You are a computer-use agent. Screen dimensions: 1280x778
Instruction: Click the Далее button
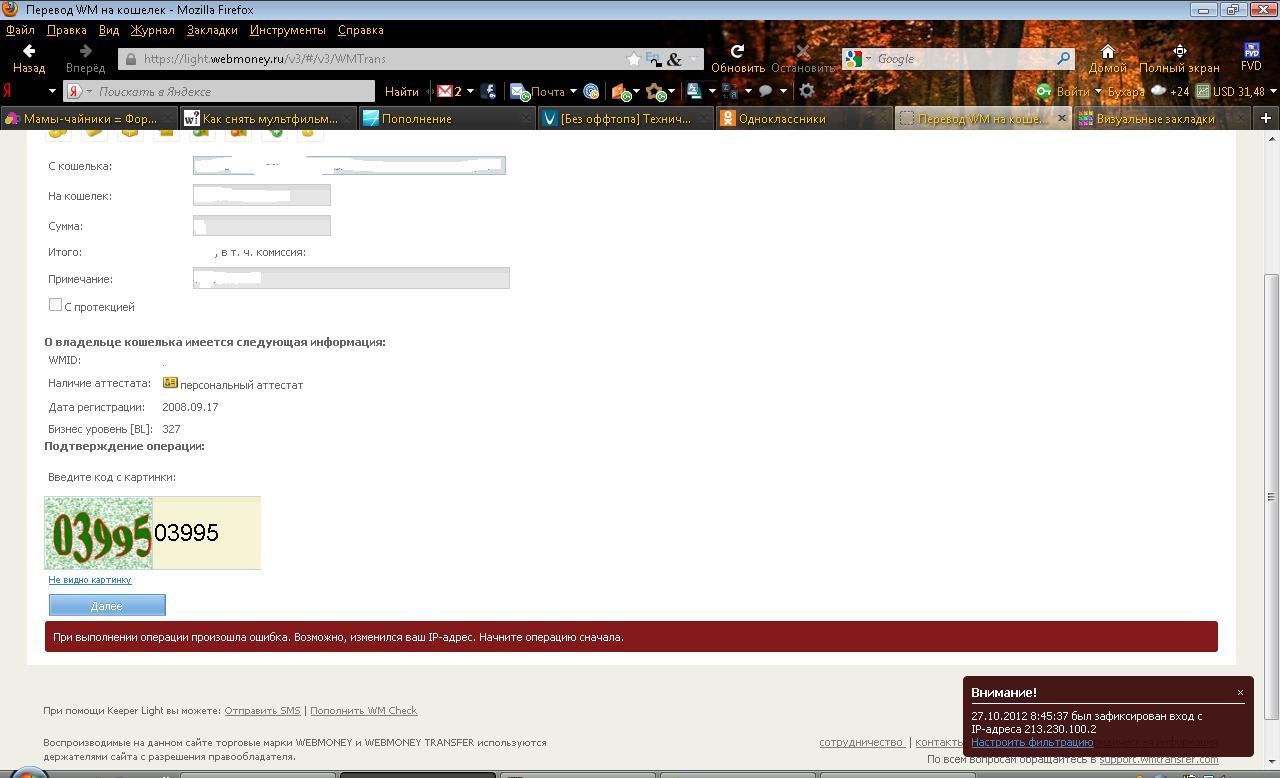tap(107, 605)
